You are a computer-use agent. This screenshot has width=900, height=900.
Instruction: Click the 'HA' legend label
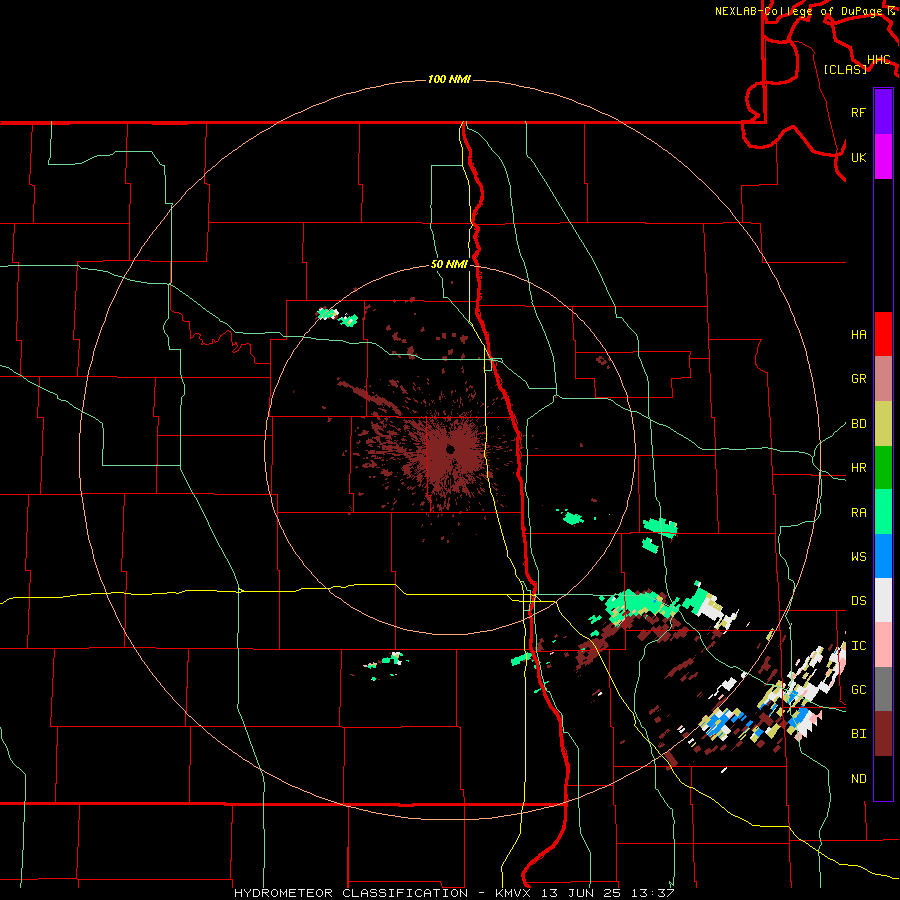pyautogui.click(x=858, y=335)
